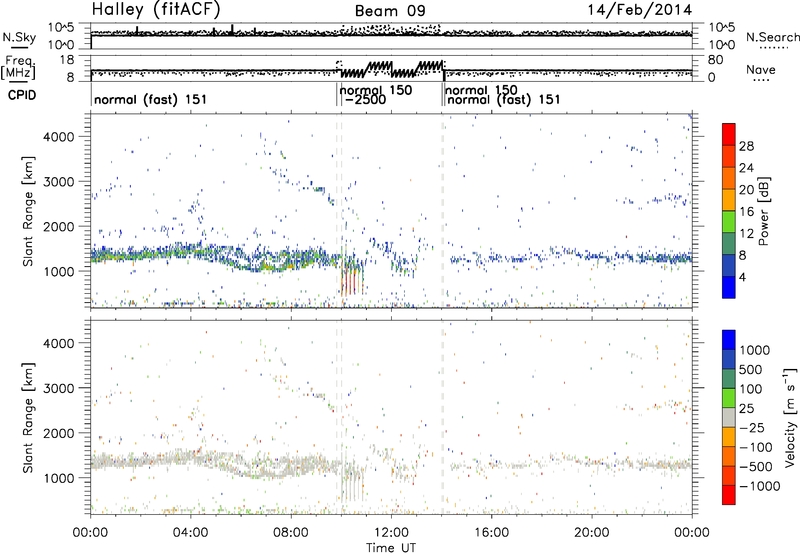Select the positive 25 velocity colorbar label
Image resolution: width=800 pixels, height=554 pixels.
click(747, 408)
